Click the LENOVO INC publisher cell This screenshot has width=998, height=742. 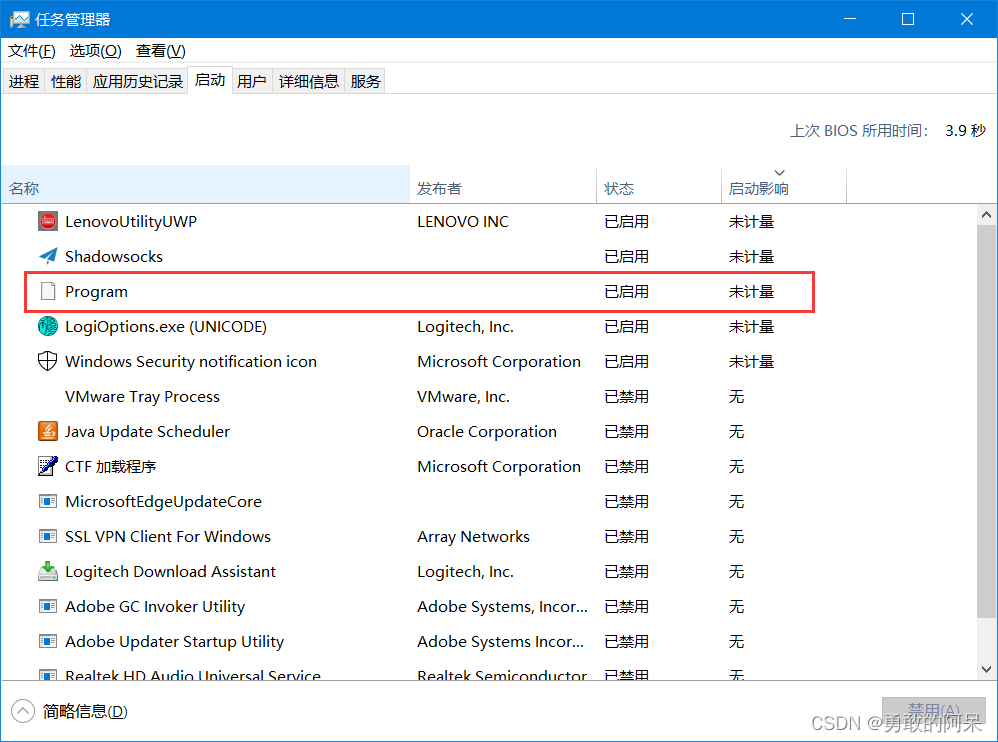point(463,221)
